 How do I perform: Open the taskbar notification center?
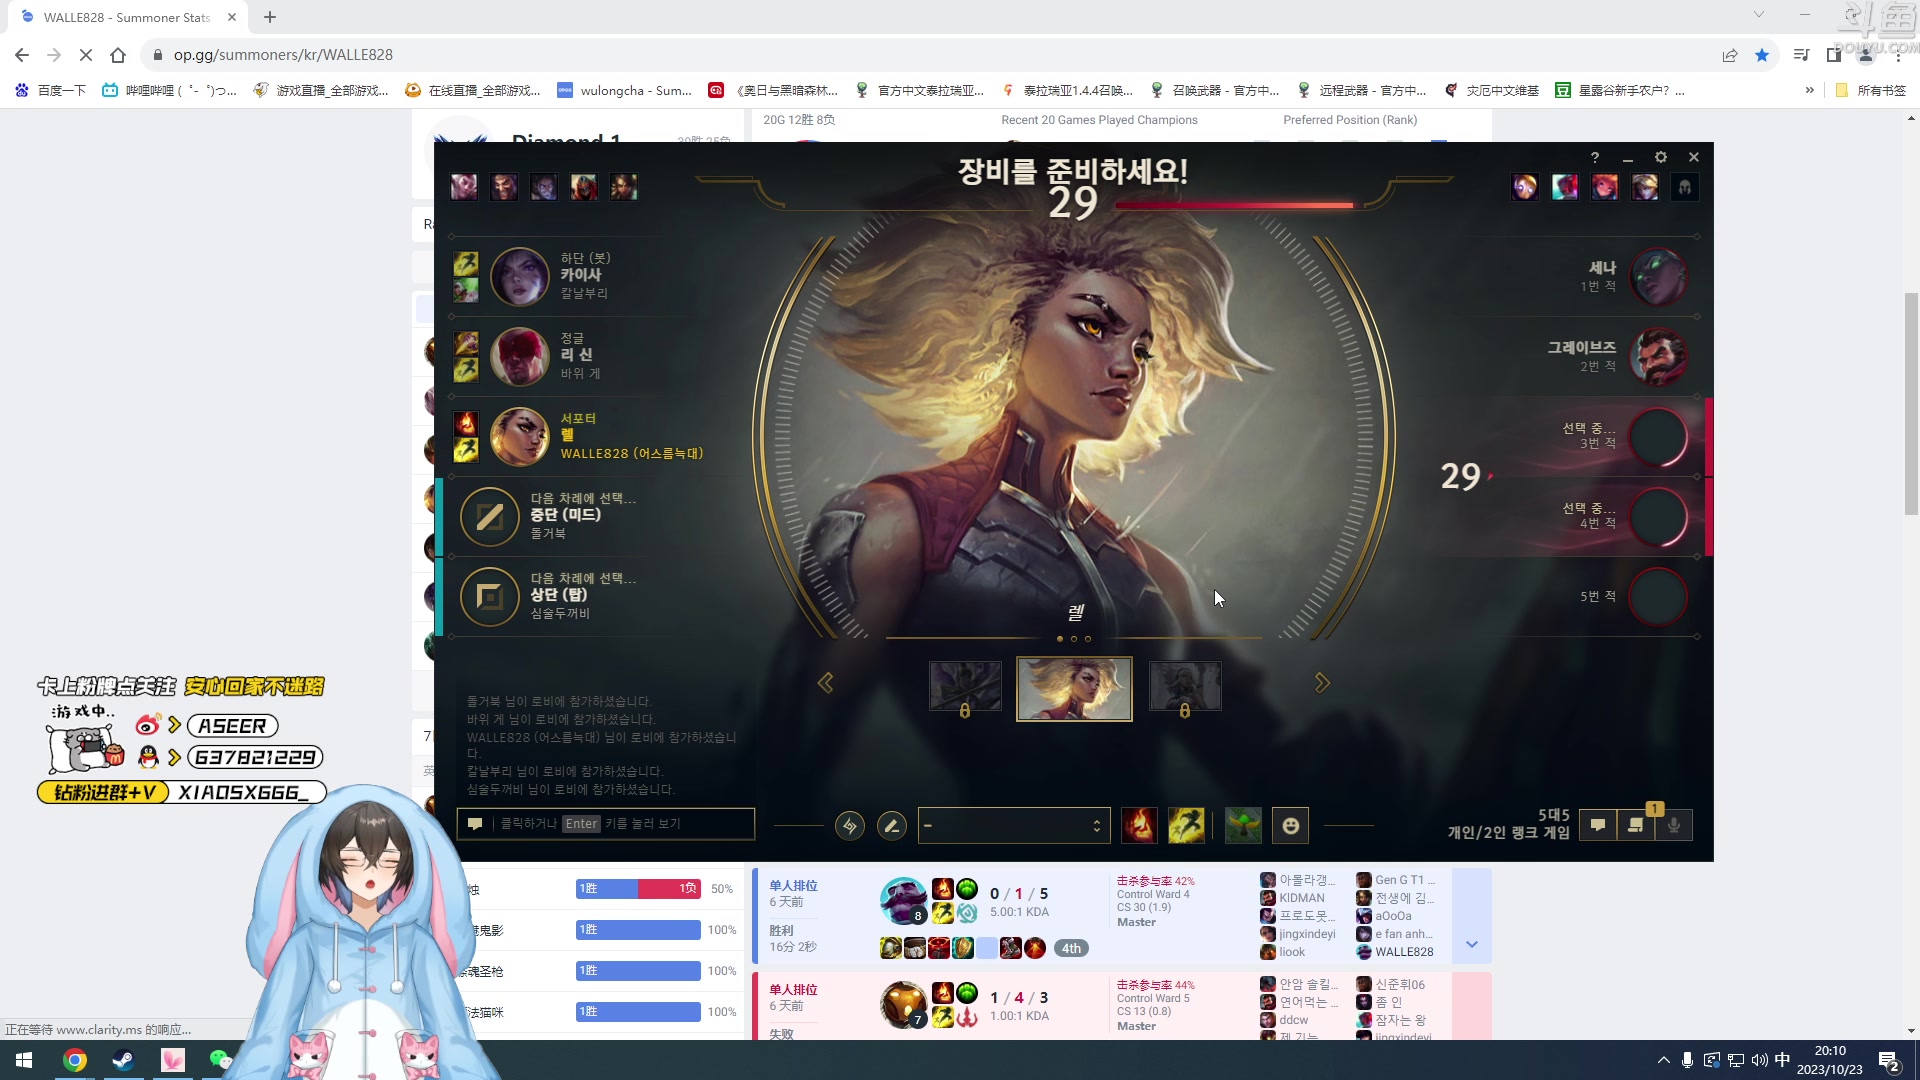pos(1889,1060)
